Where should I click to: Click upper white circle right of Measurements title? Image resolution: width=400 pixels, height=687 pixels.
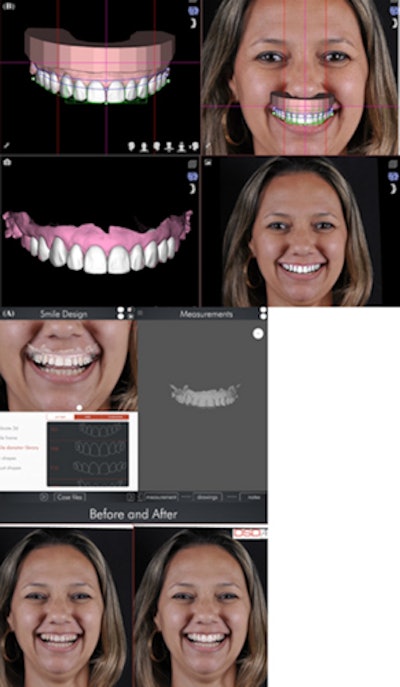tap(263, 310)
